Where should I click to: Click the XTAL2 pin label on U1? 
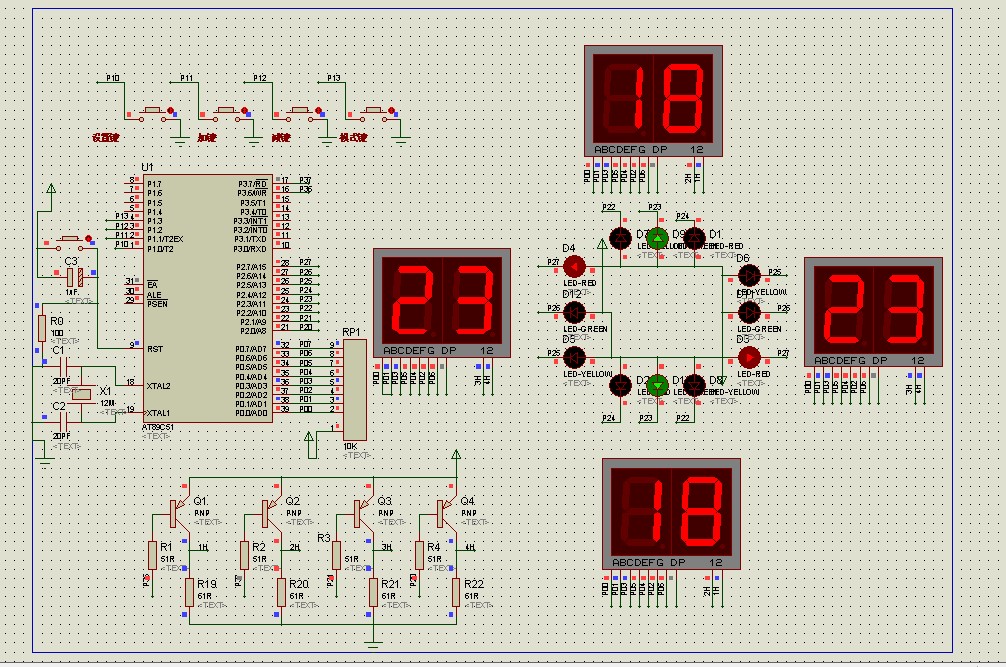click(158, 386)
